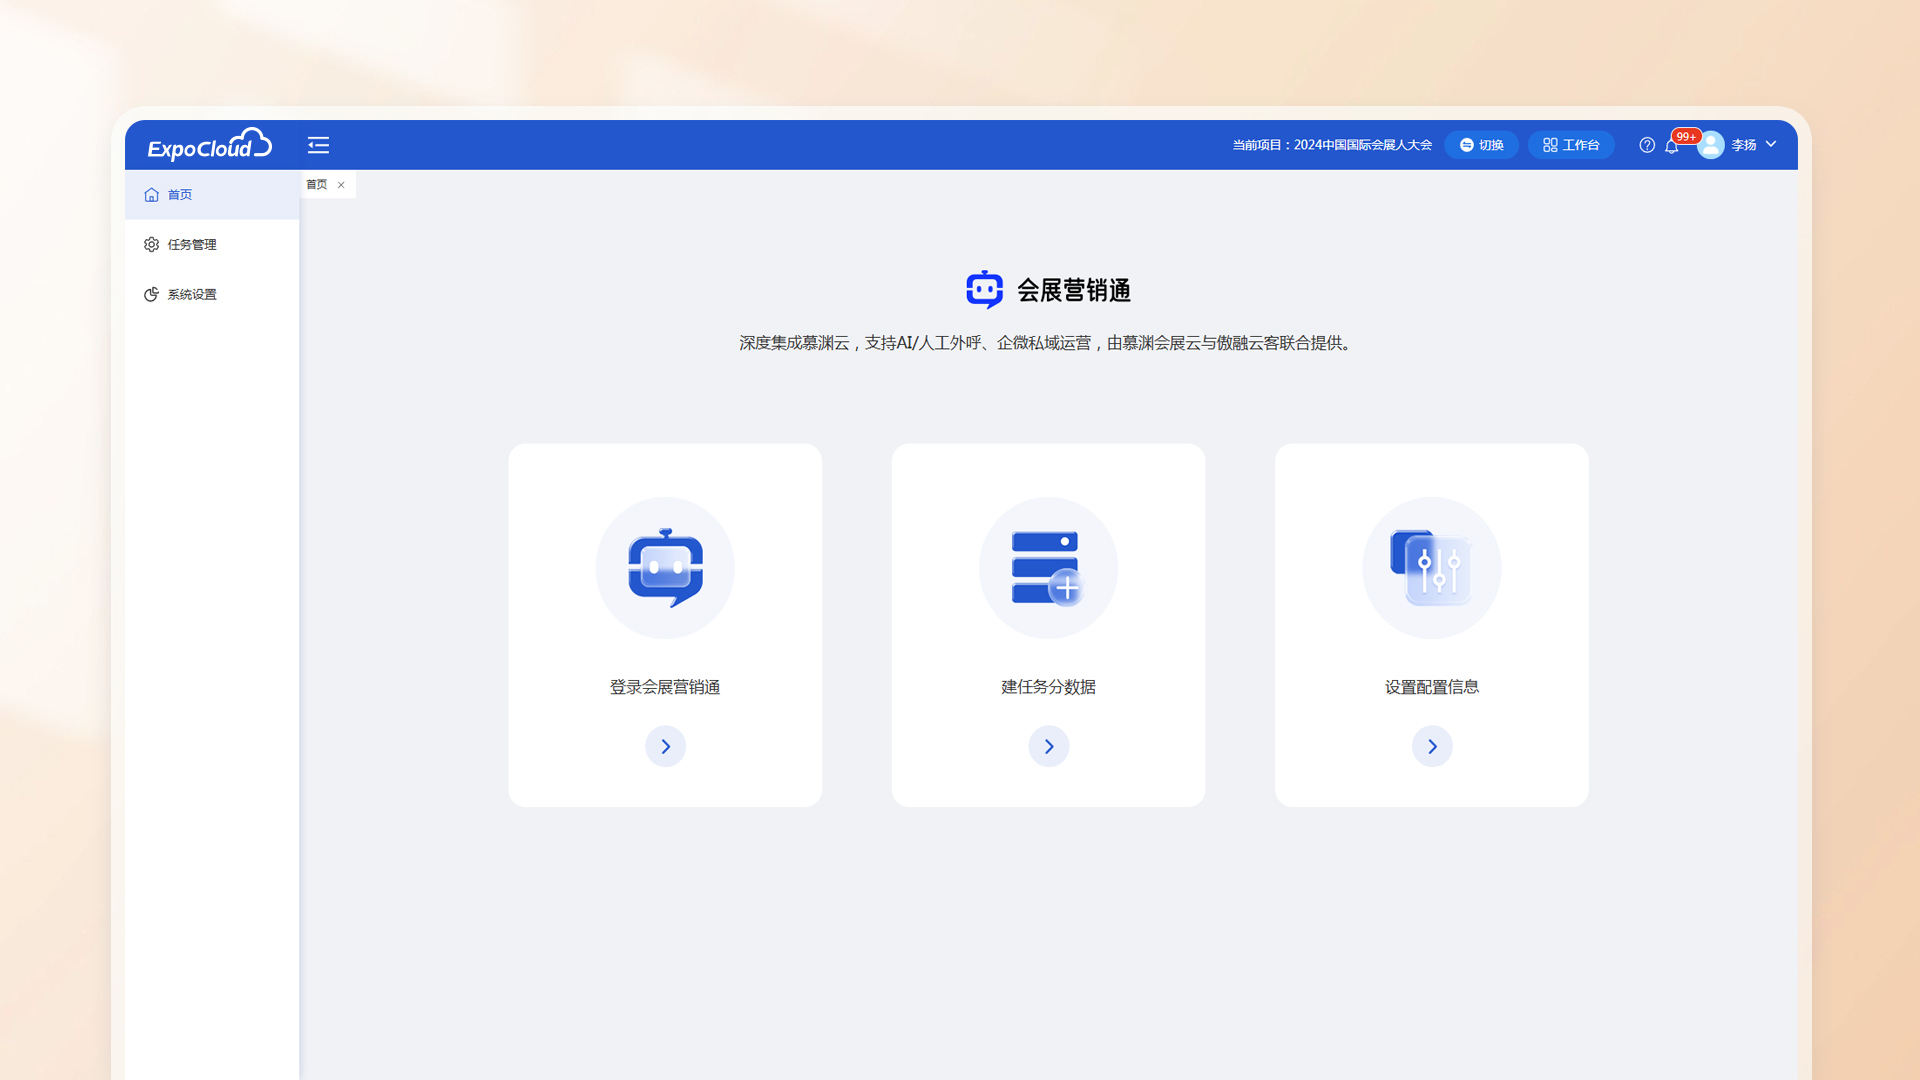Screen dimensions: 1920x1080
Task: Open the 工作台 workbench button
Action: tap(1571, 145)
